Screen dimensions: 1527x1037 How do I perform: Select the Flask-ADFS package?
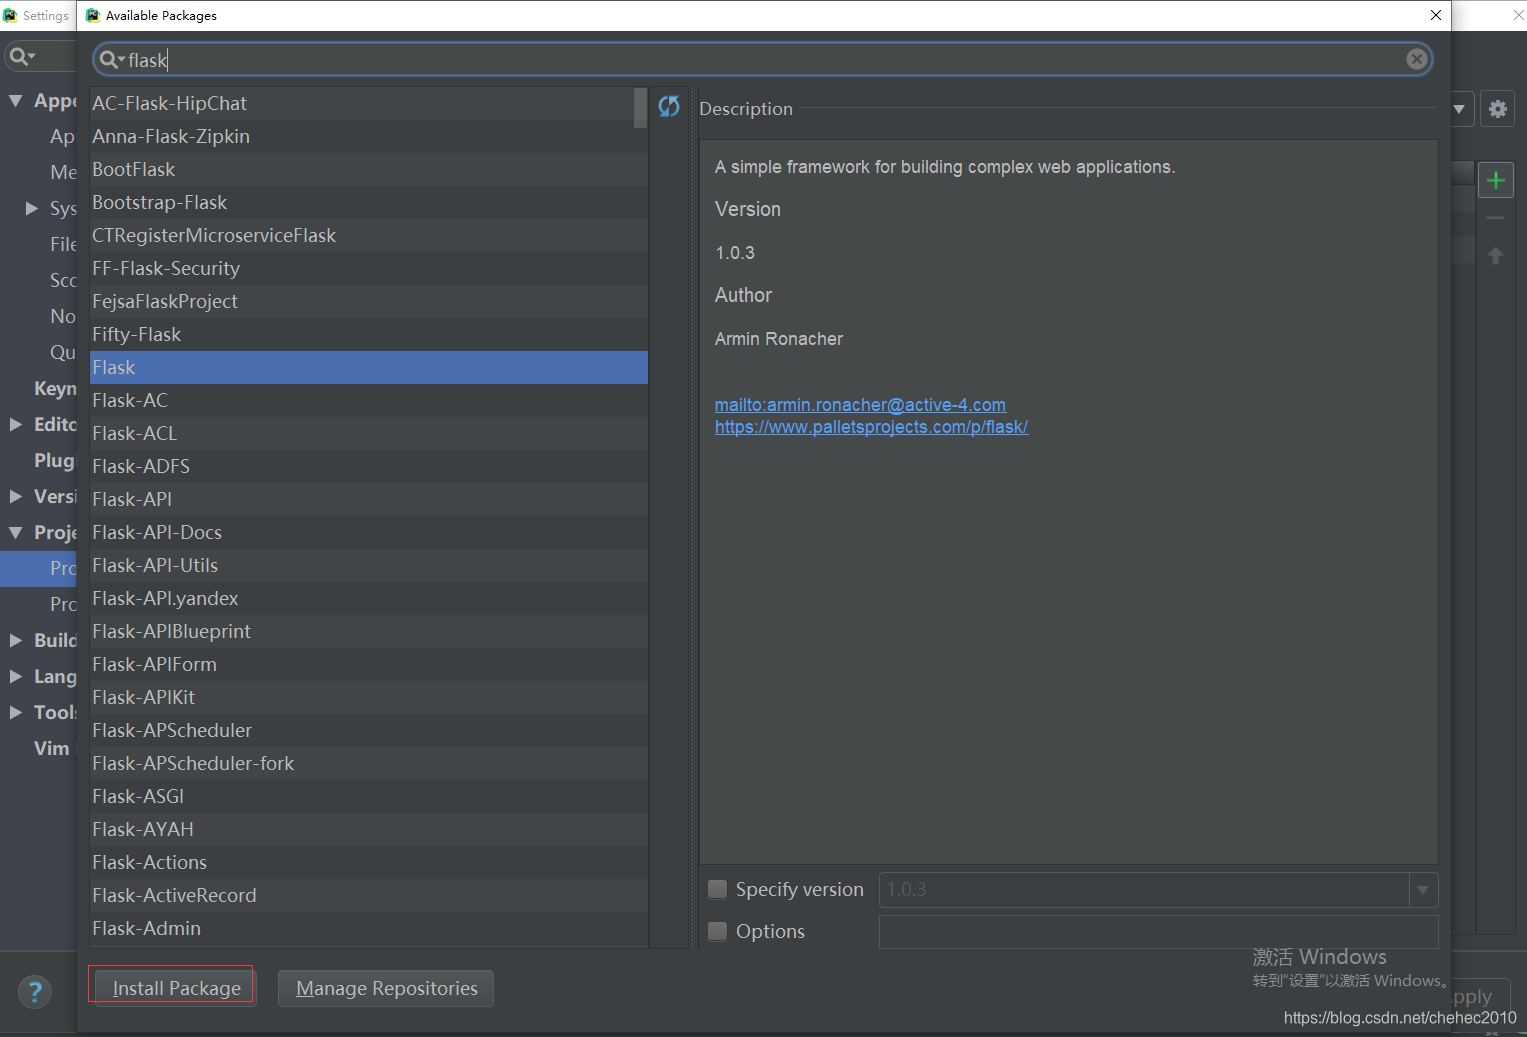[x=369, y=466]
